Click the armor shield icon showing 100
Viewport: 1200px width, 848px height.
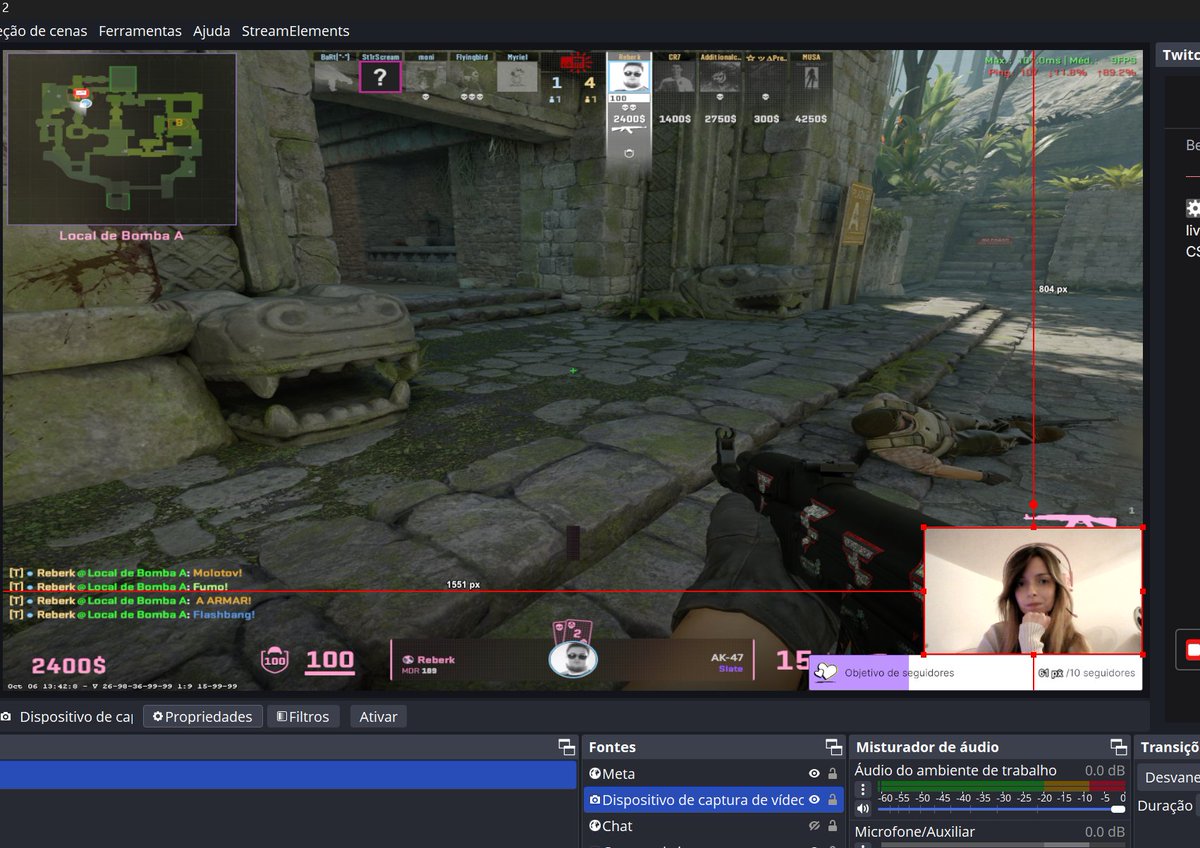tap(275, 660)
